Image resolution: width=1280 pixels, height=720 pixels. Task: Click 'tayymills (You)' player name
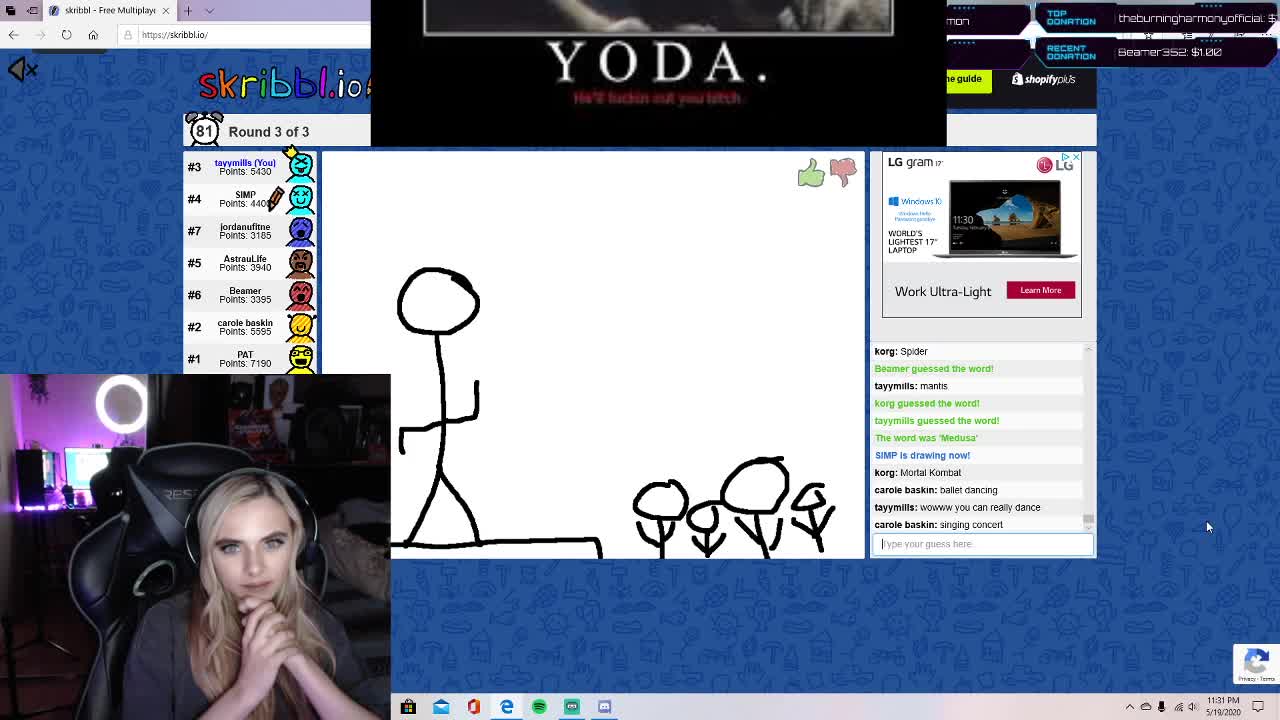tap(245, 163)
